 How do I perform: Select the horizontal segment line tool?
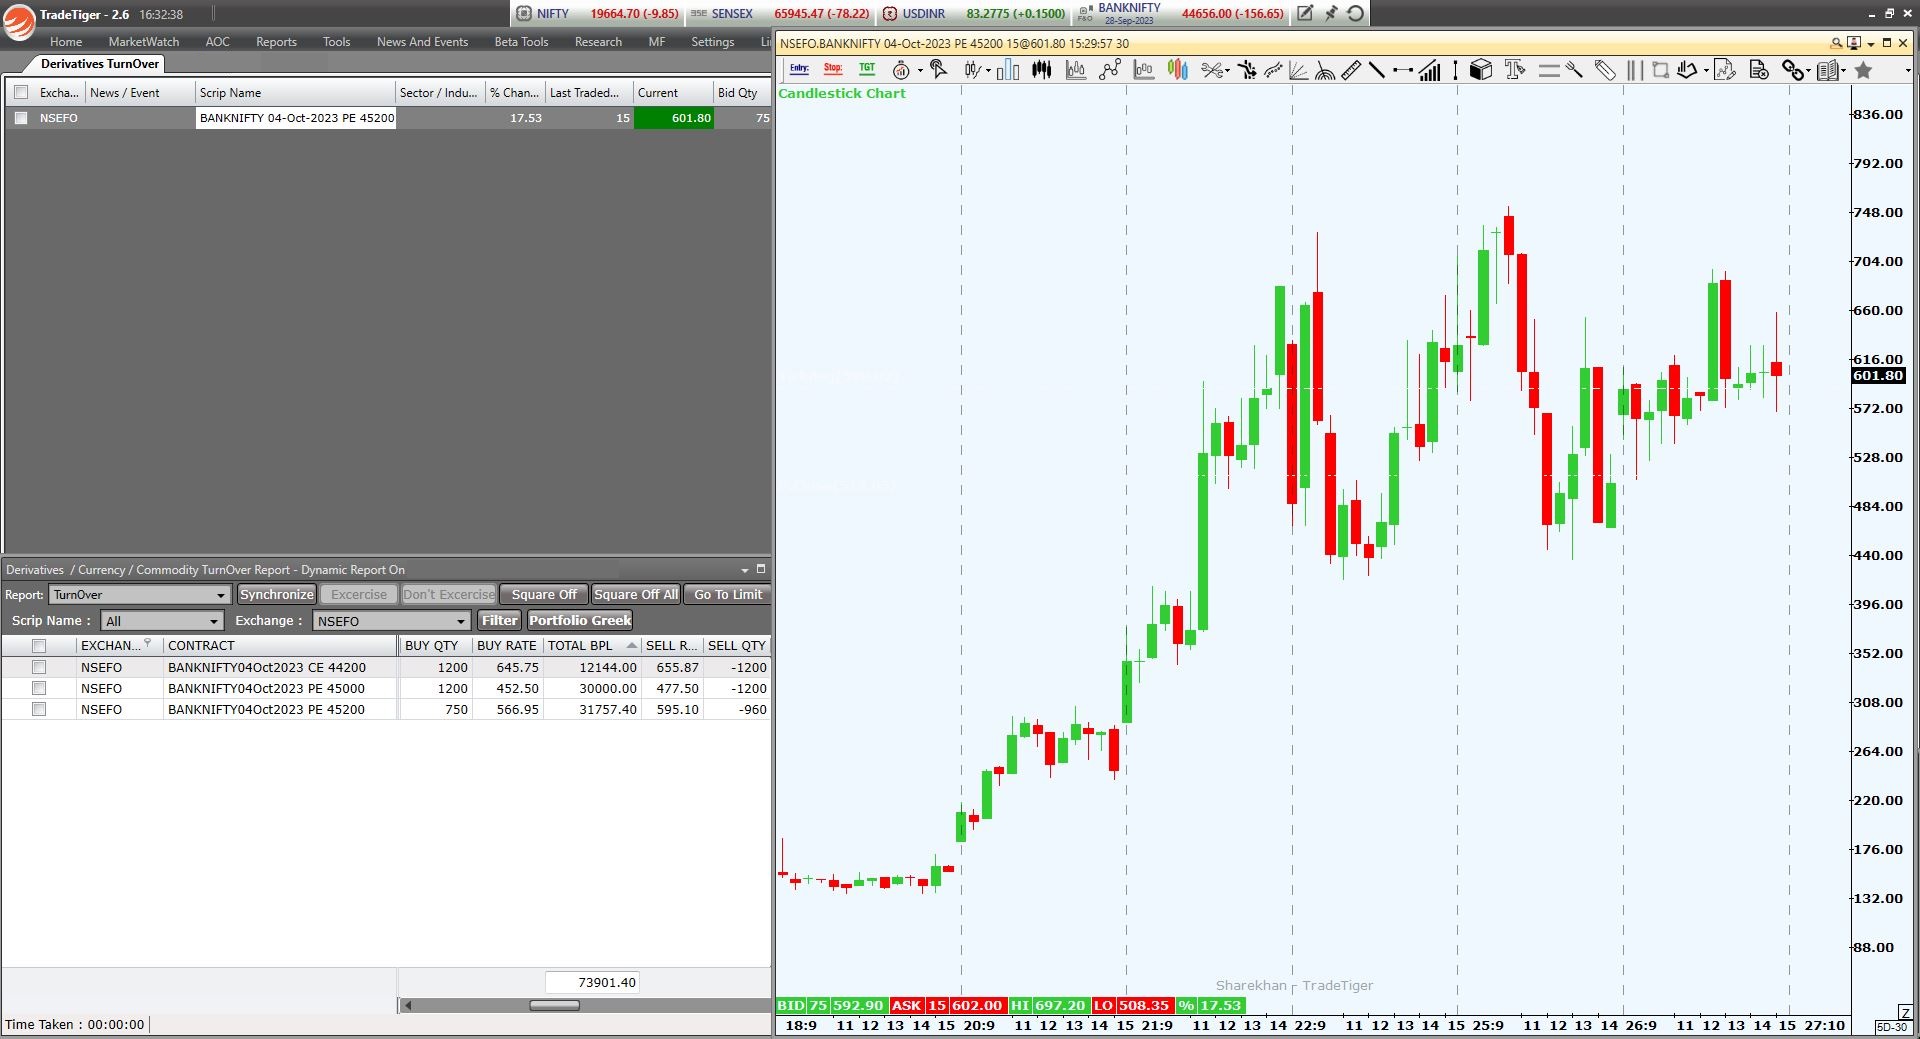(1403, 70)
